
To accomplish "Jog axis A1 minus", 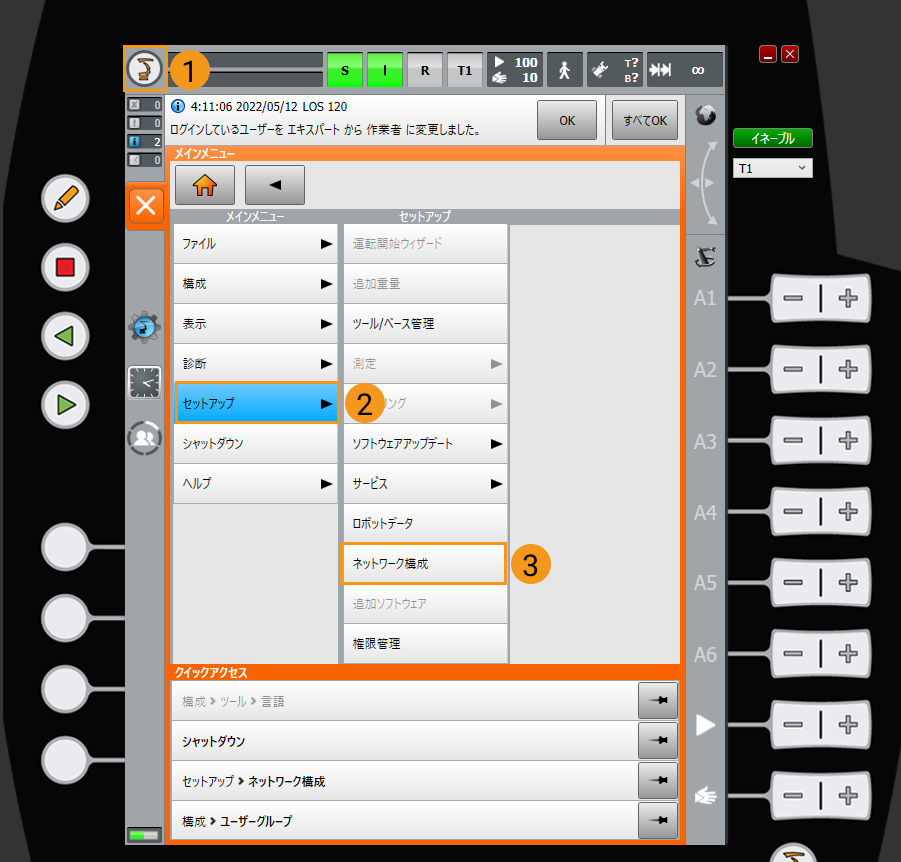I will click(x=793, y=298).
